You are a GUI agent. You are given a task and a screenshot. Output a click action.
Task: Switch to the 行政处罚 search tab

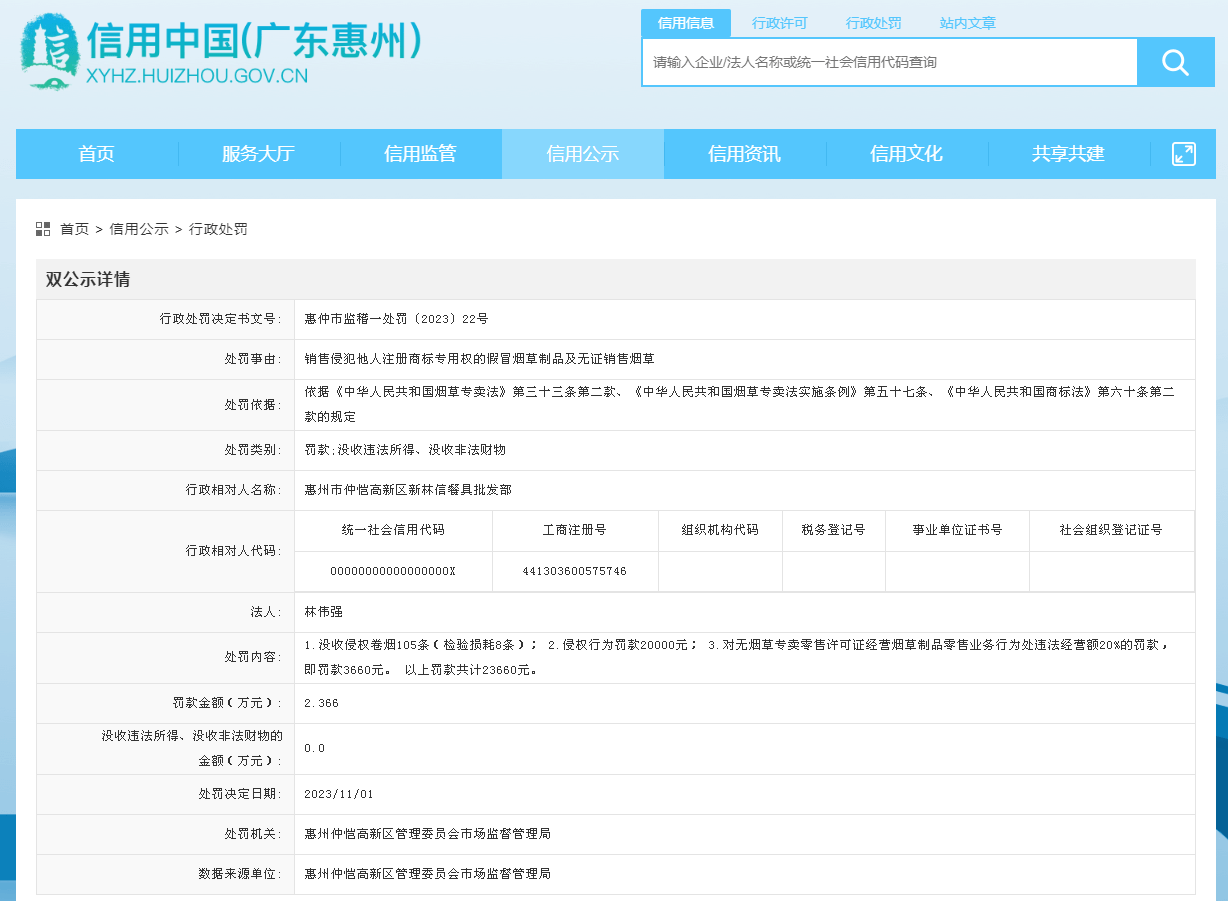pos(873,23)
